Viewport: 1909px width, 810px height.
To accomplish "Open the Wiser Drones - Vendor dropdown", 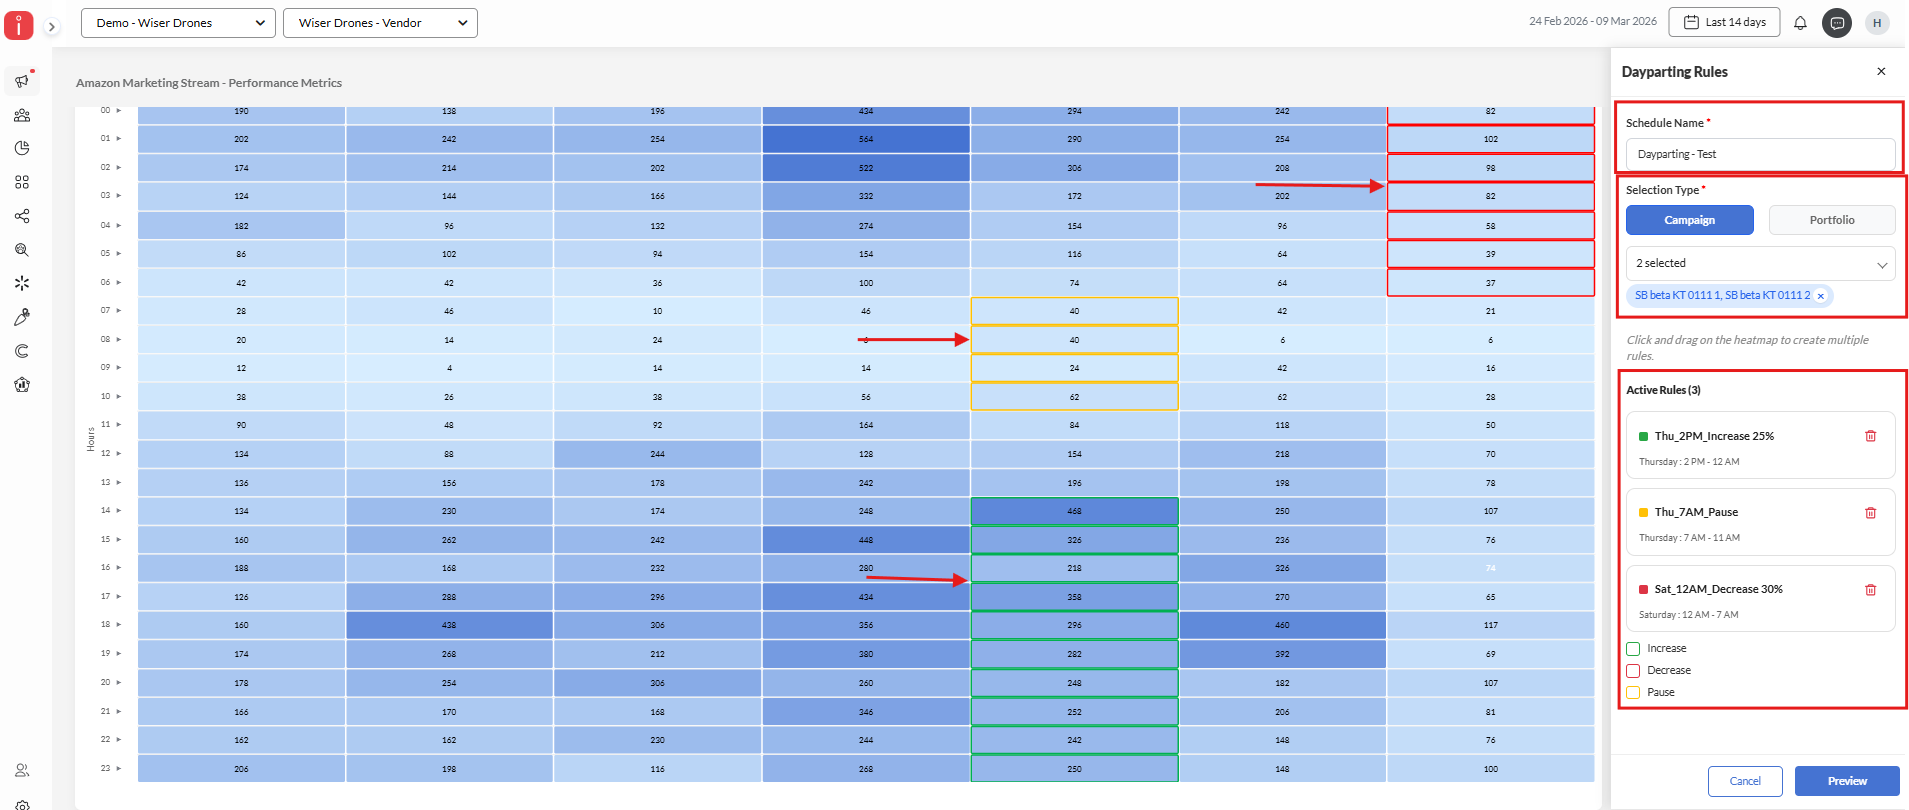I will point(381,23).
